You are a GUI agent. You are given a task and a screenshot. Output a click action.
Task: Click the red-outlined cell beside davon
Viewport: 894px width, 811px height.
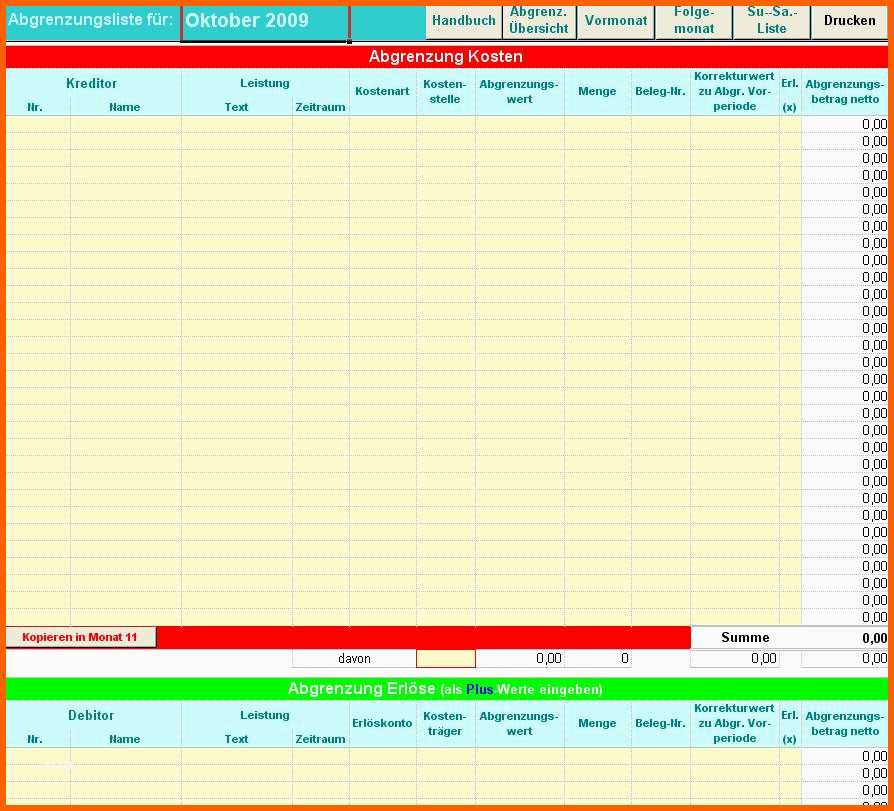(446, 659)
